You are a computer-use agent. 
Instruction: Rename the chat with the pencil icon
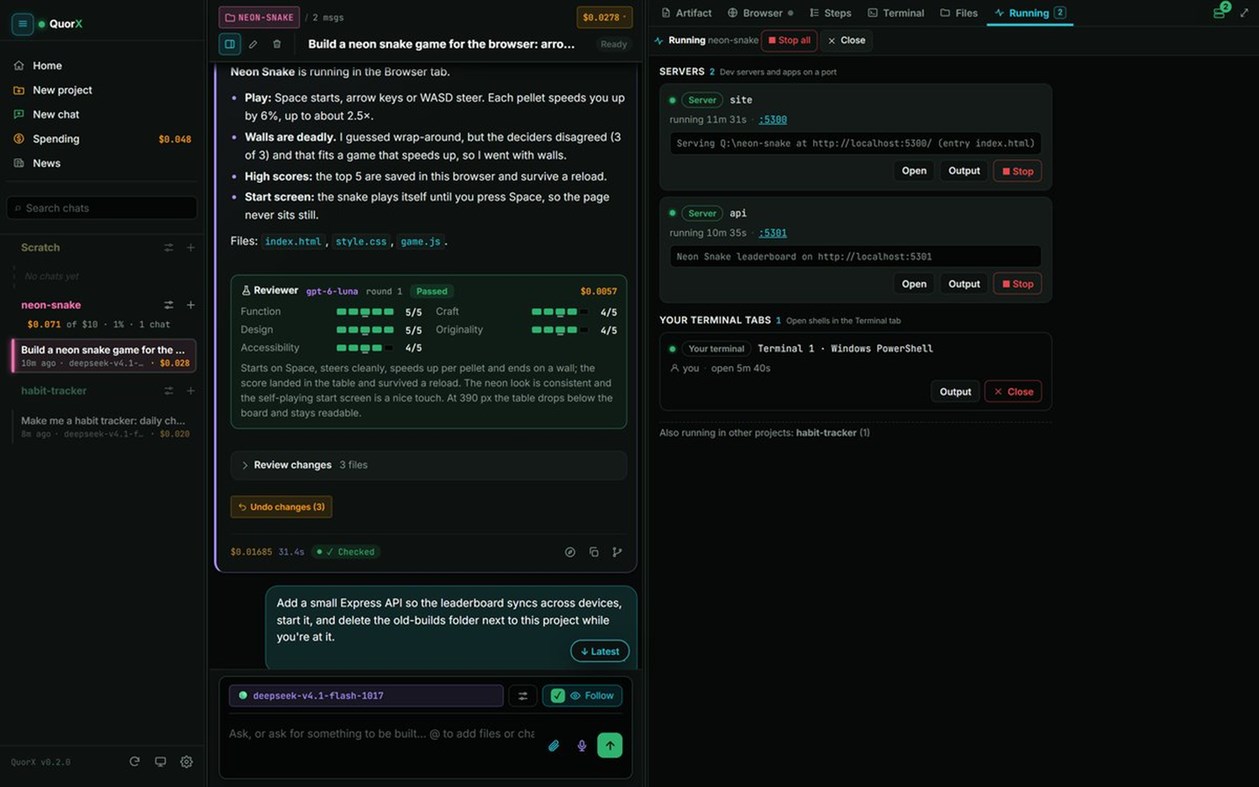click(253, 44)
